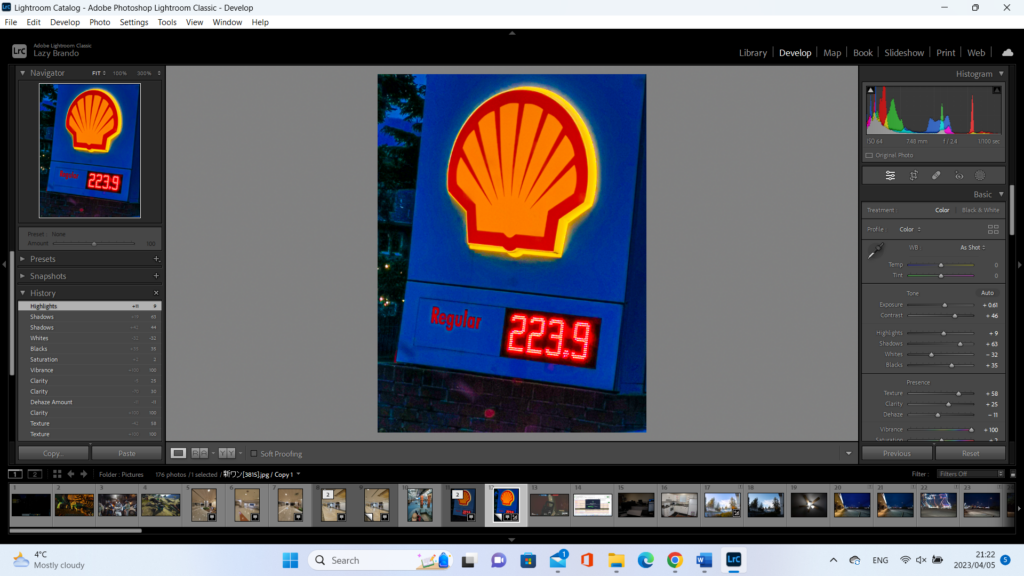This screenshot has height=576, width=1024.
Task: Click the Copy settings button
Action: (x=52, y=453)
